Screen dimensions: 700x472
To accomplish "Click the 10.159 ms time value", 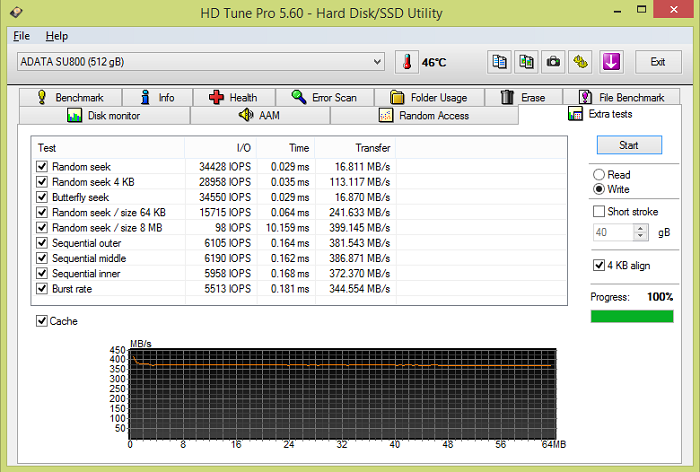I will [288, 228].
